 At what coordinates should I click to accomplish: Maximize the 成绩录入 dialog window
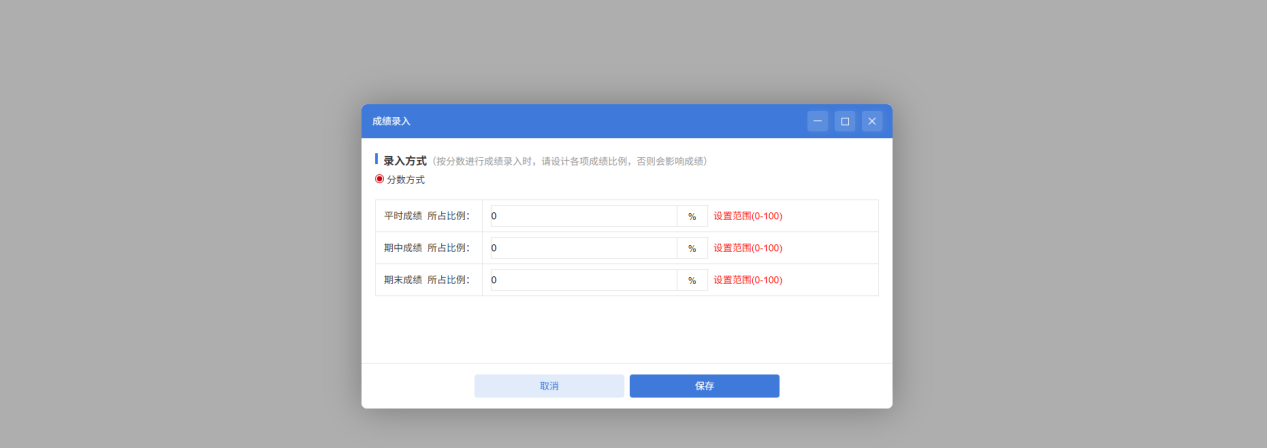845,121
